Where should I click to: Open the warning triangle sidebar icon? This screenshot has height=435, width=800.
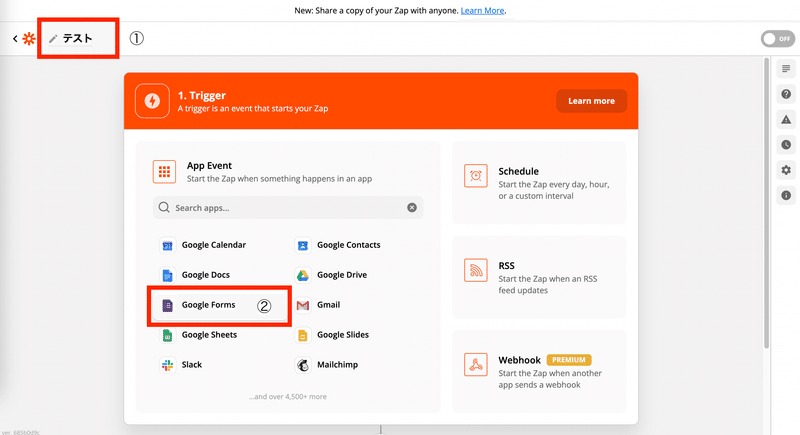tap(786, 119)
